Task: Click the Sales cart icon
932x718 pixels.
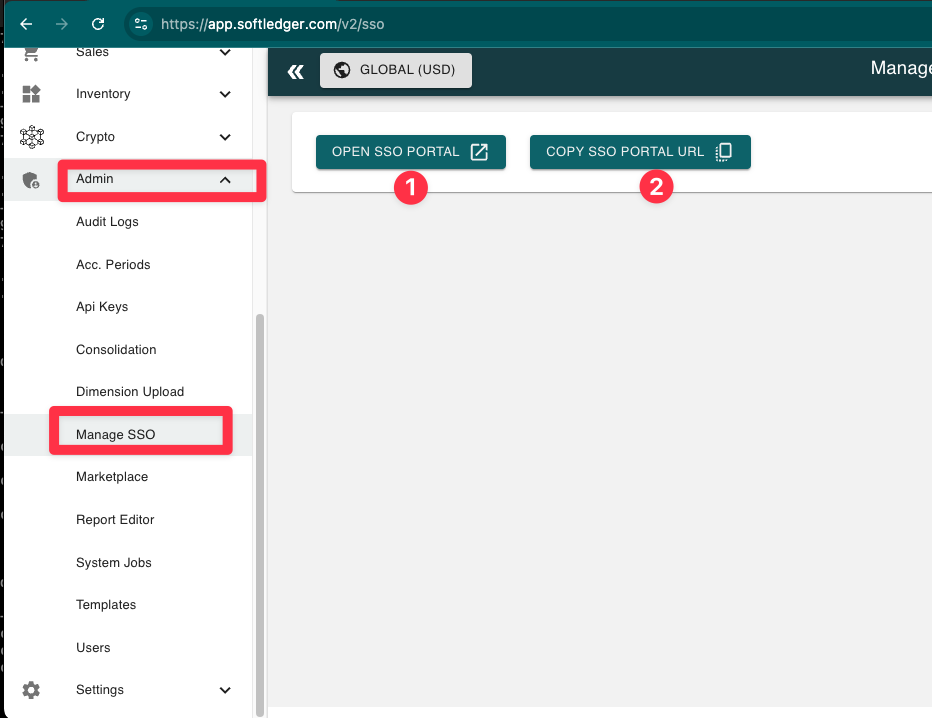Action: coord(31,53)
